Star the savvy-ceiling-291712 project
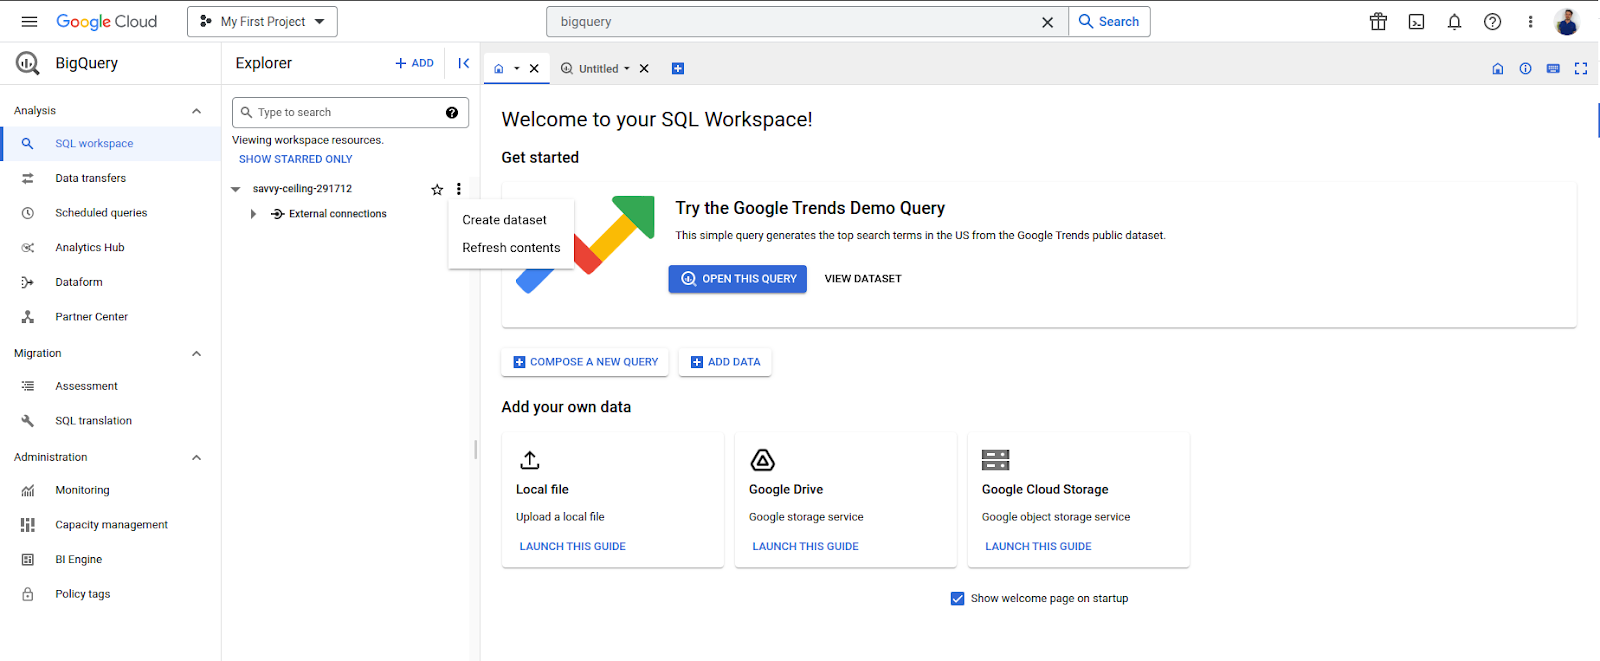Image resolution: width=1600 pixels, height=661 pixels. [x=437, y=190]
